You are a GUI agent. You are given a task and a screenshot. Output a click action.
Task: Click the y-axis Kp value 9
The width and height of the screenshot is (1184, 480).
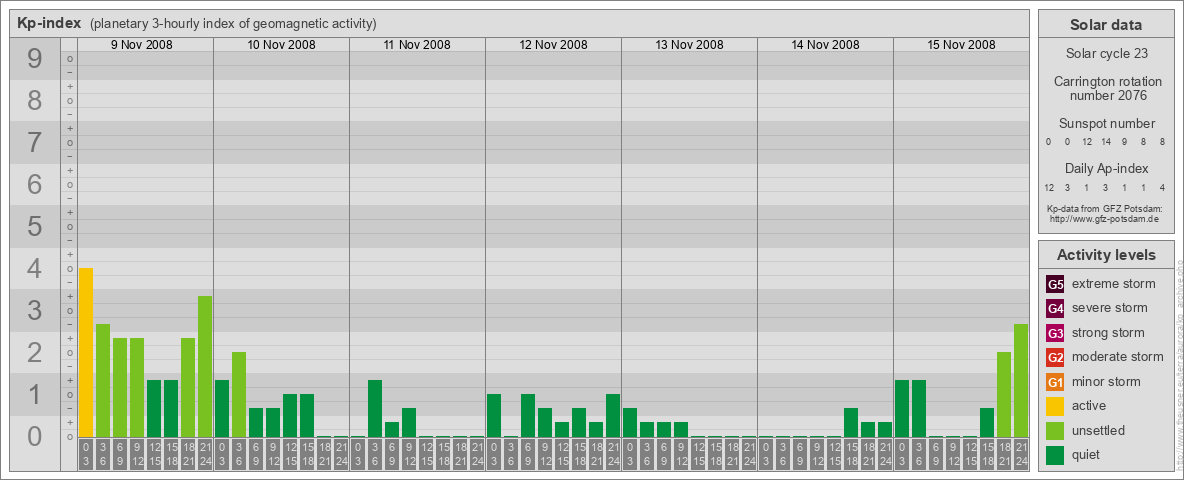pyautogui.click(x=35, y=59)
